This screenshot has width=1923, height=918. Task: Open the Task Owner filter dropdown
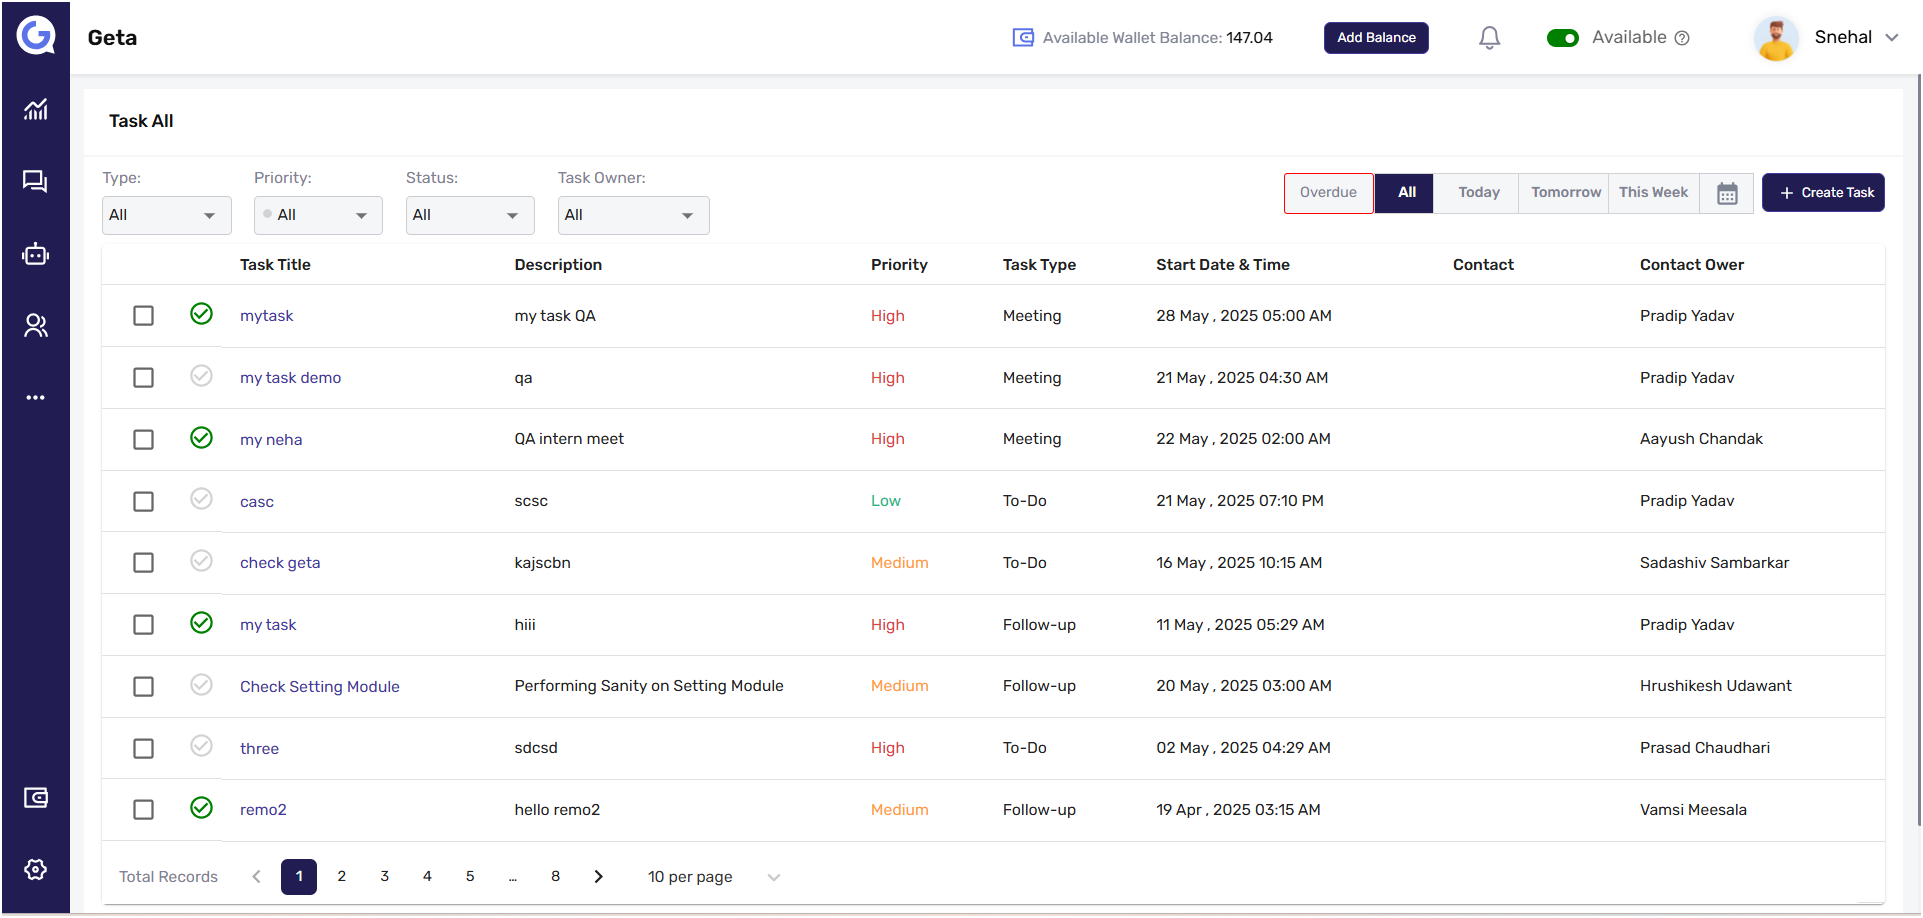pyautogui.click(x=633, y=215)
